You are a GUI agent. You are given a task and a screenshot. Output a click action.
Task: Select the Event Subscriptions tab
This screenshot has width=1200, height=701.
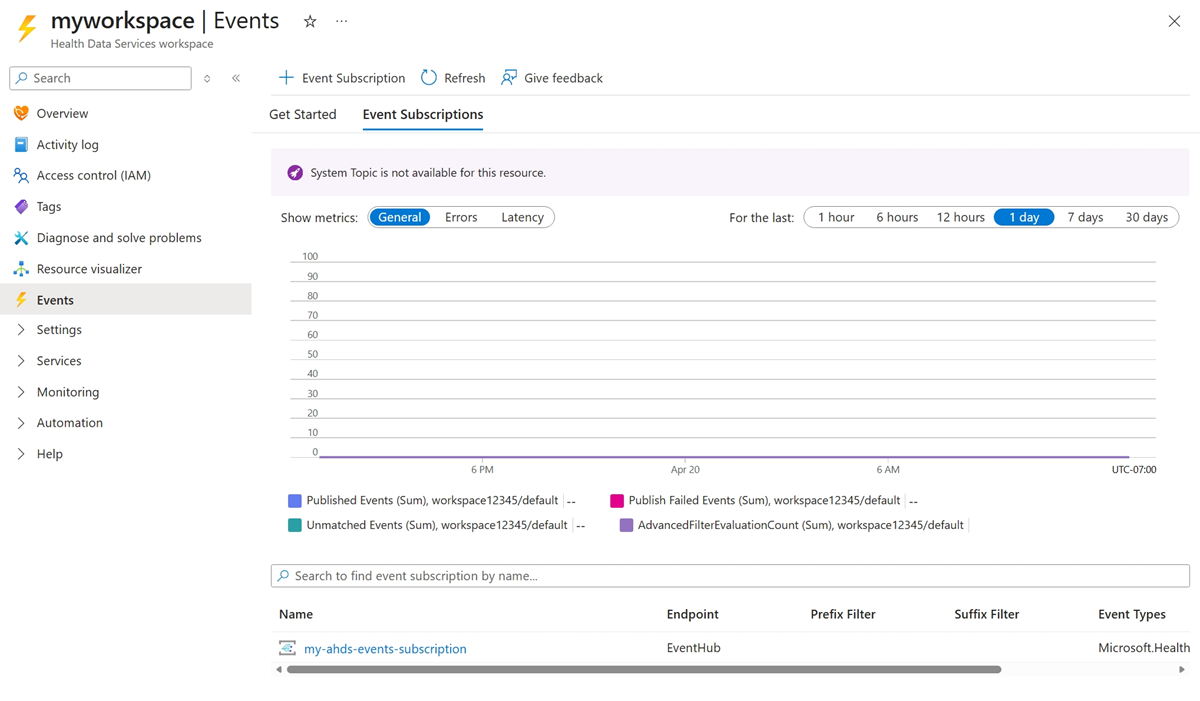tap(423, 114)
